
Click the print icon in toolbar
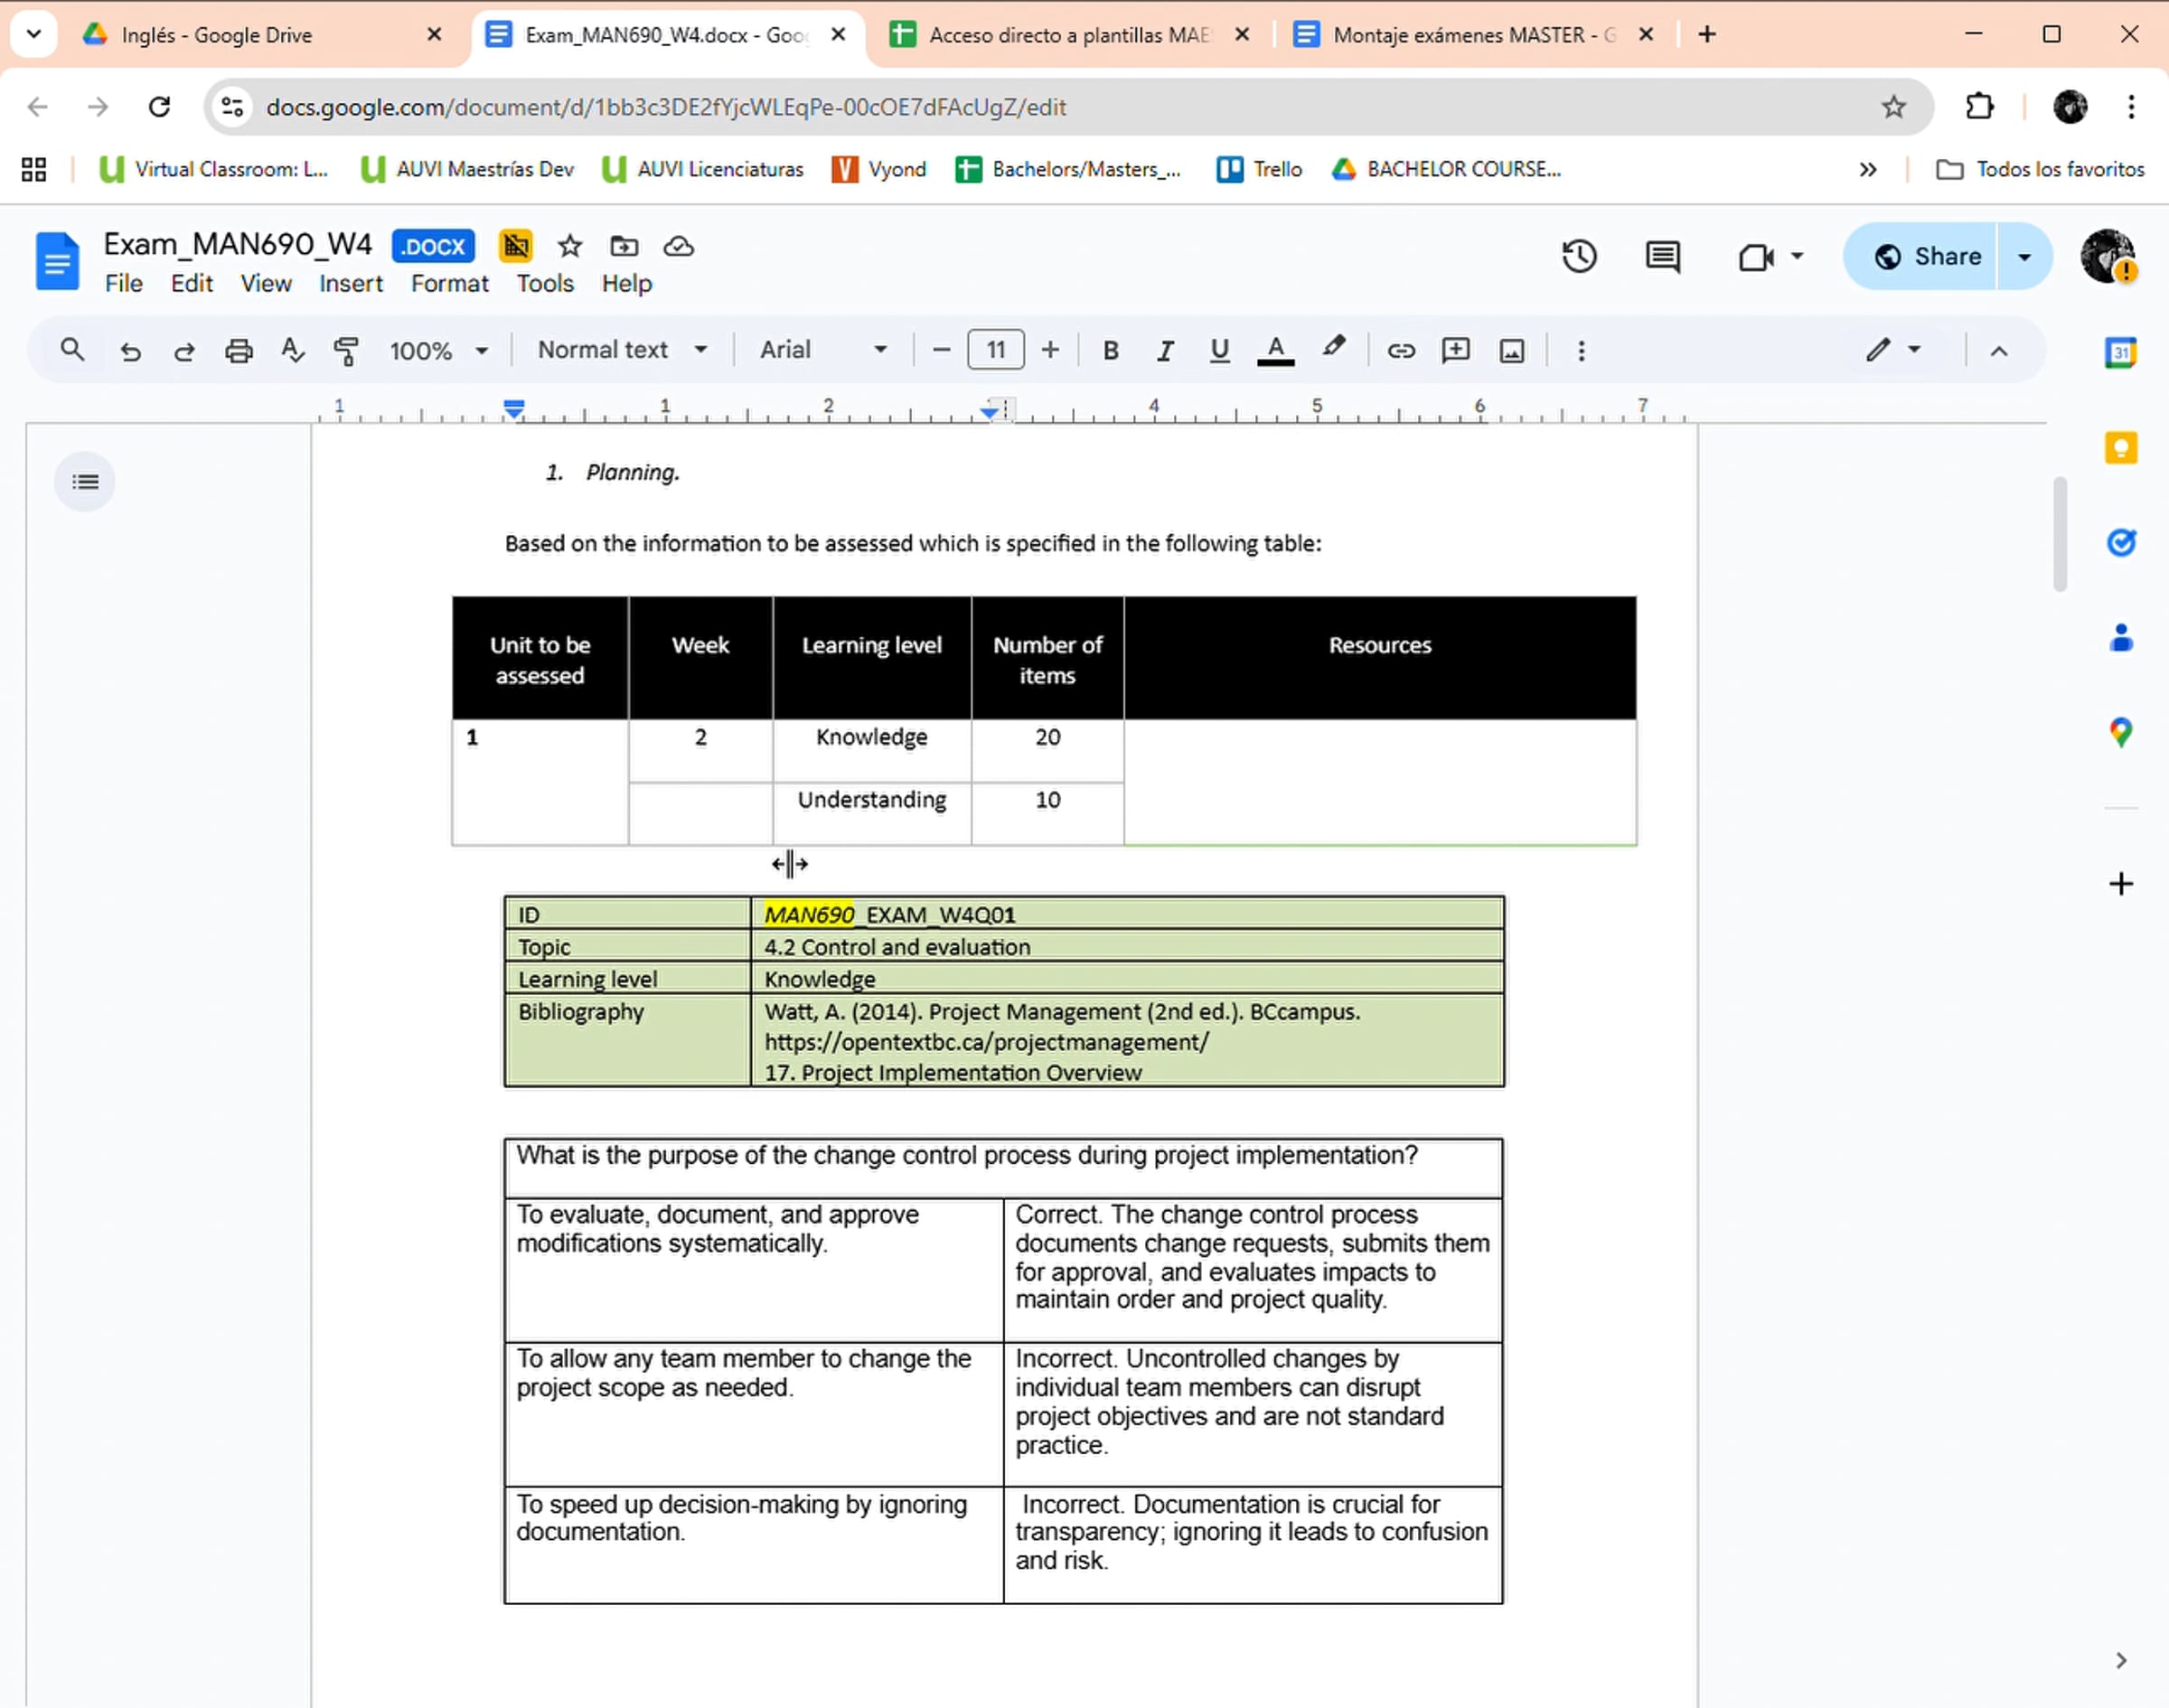point(238,351)
